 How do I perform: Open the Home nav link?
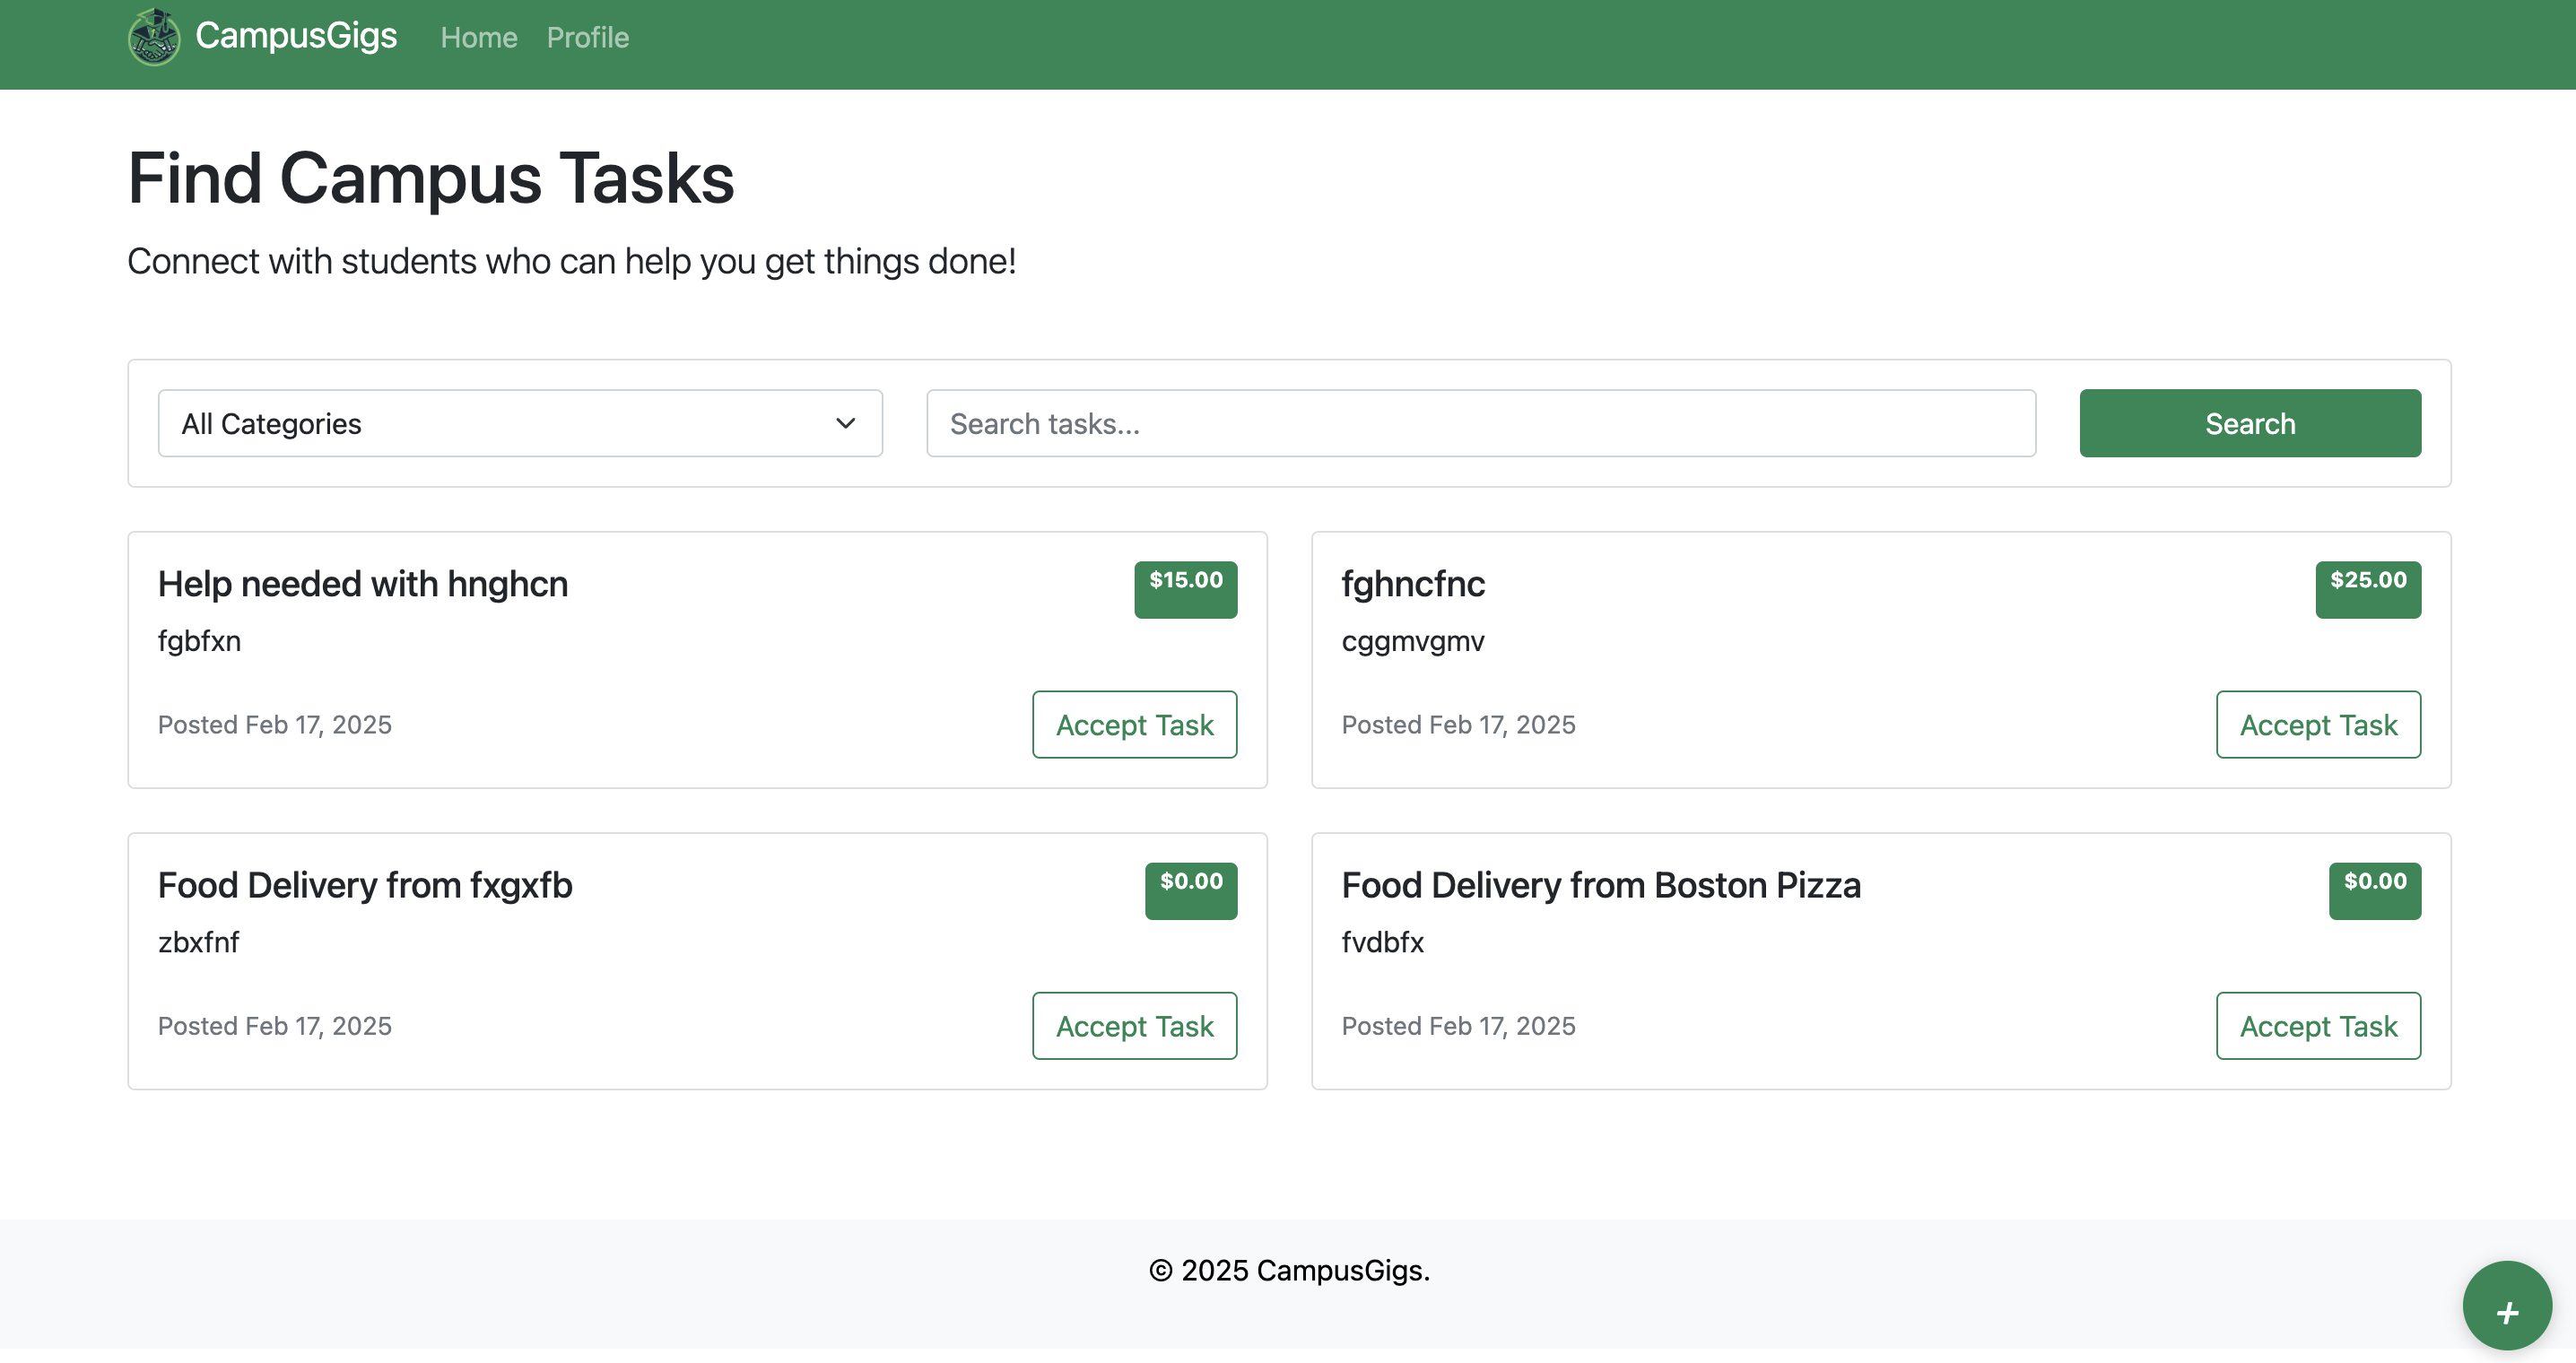point(478,38)
